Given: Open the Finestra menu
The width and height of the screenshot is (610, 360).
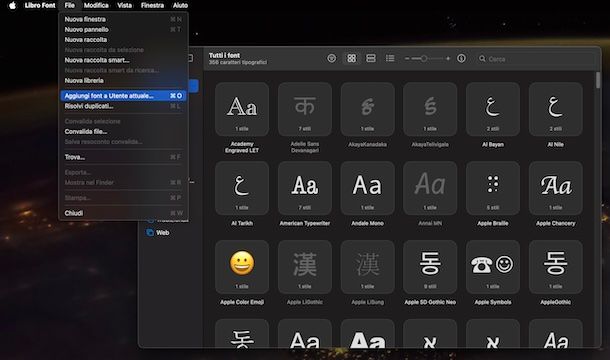Looking at the screenshot, I should coord(152,5).
